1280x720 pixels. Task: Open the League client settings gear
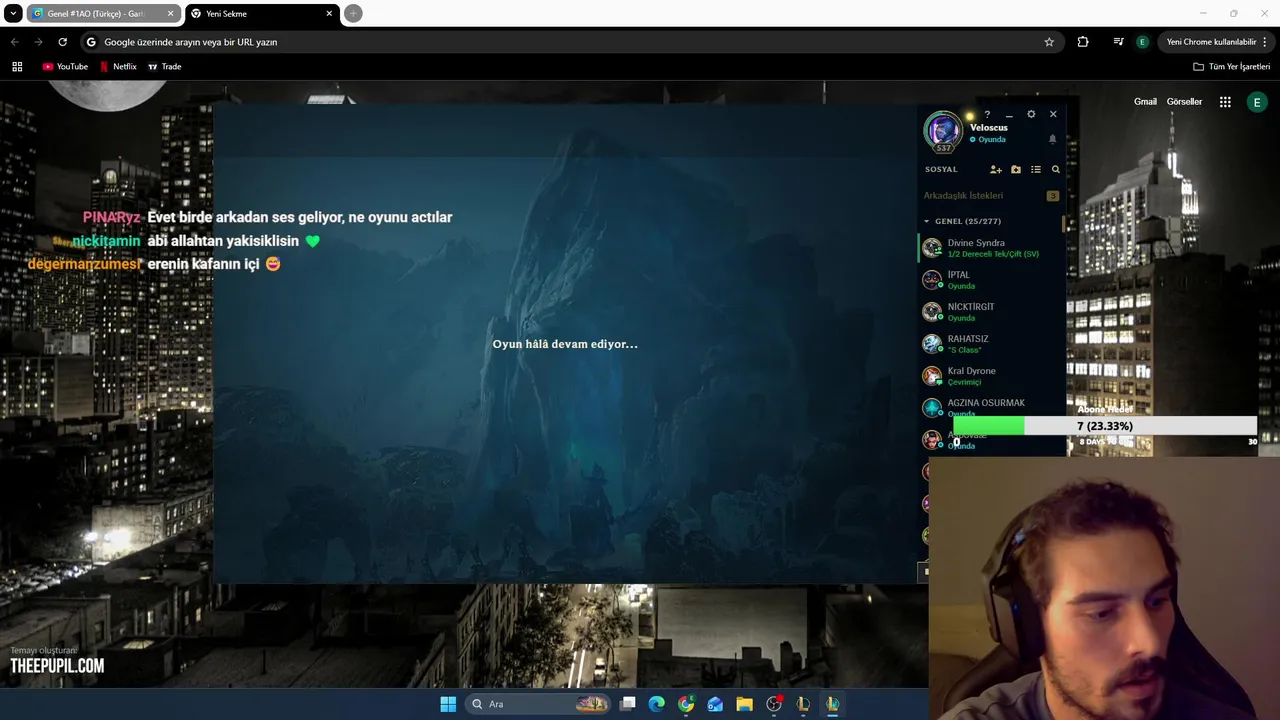1031,114
